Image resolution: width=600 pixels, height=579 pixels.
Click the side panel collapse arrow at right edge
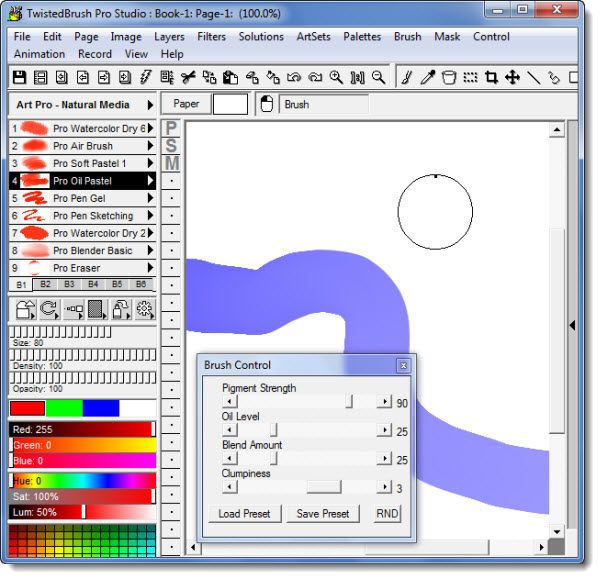click(572, 326)
